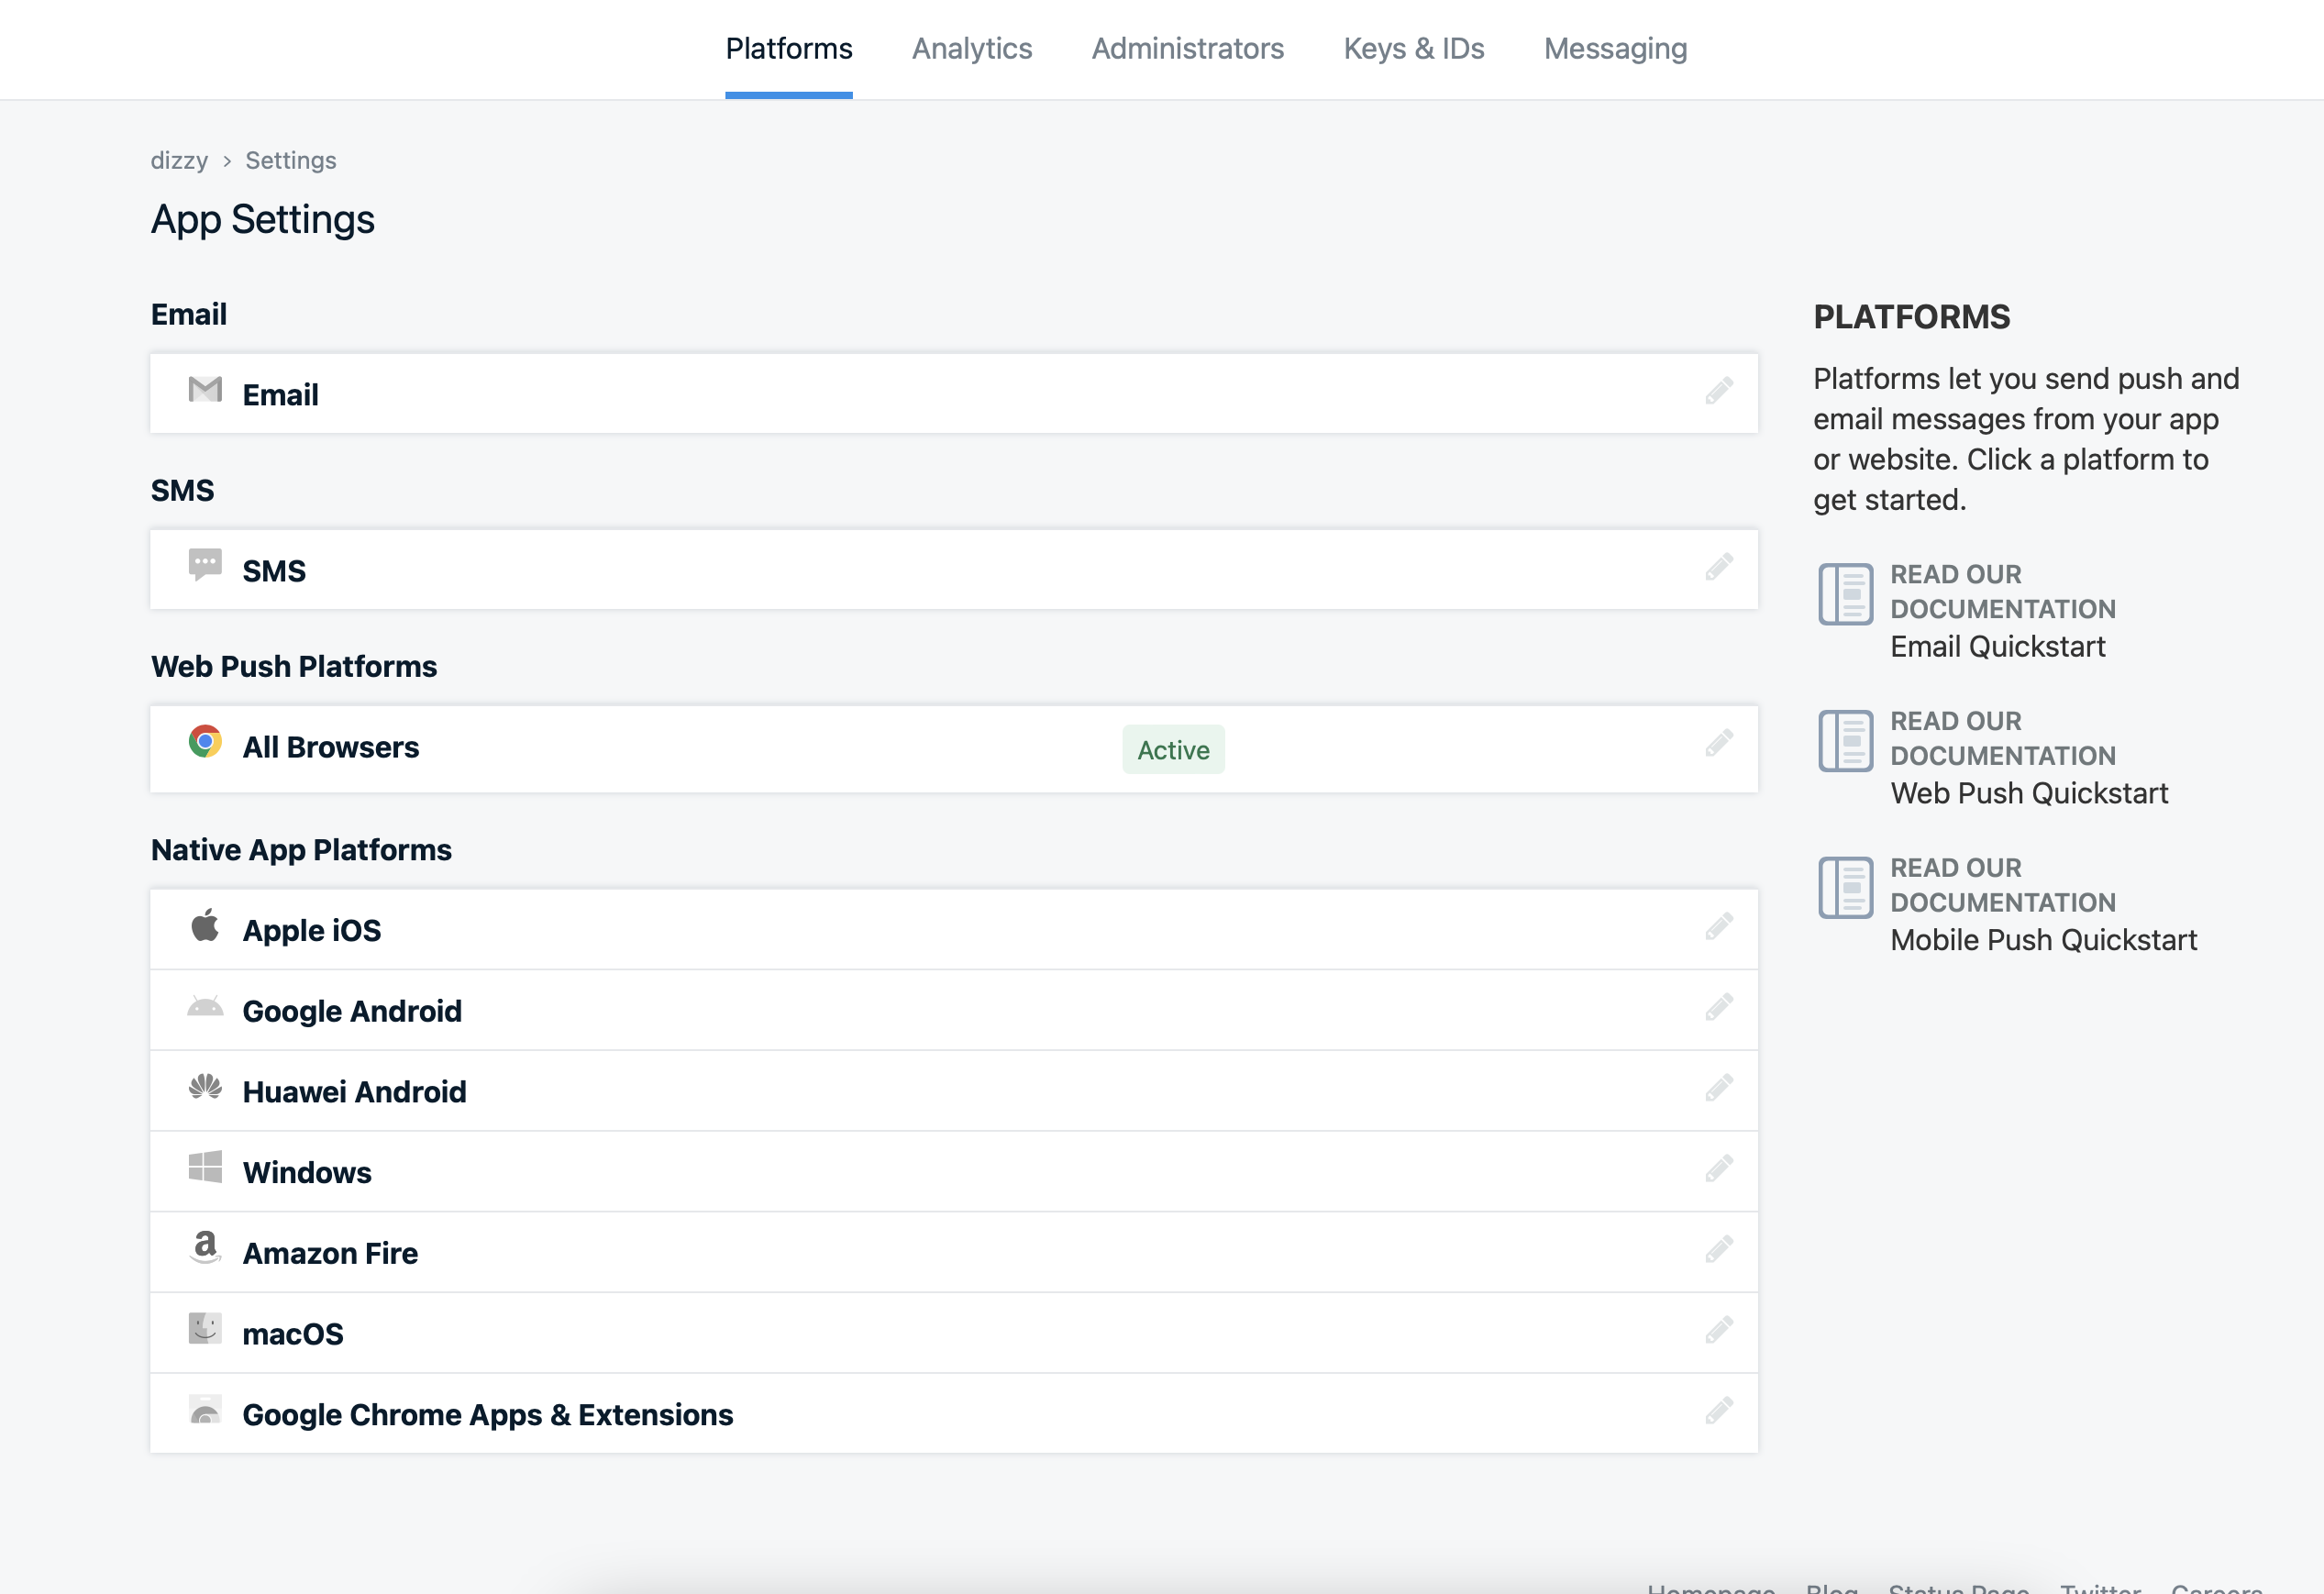
Task: Open the Mobile Push Quickstart link
Action: [x=2043, y=940]
